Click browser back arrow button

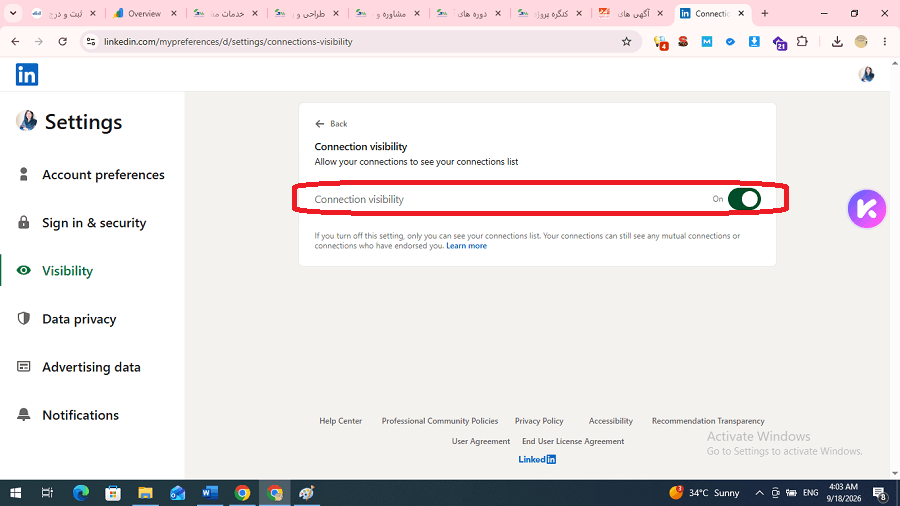(x=15, y=41)
